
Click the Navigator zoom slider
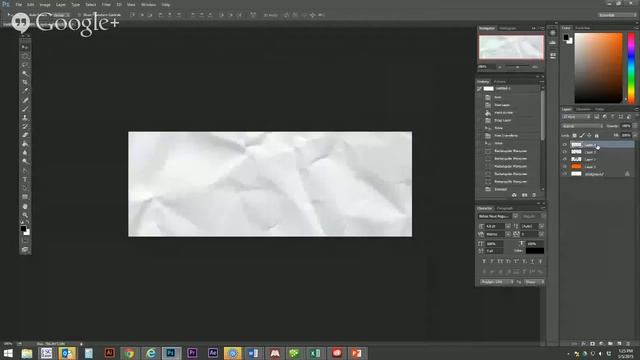517,67
